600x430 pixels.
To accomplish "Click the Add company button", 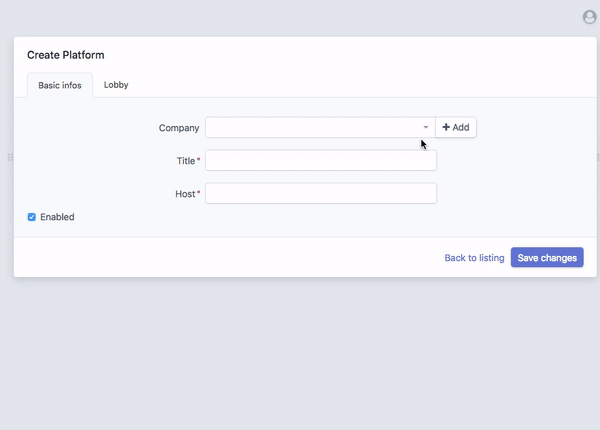I will click(456, 127).
